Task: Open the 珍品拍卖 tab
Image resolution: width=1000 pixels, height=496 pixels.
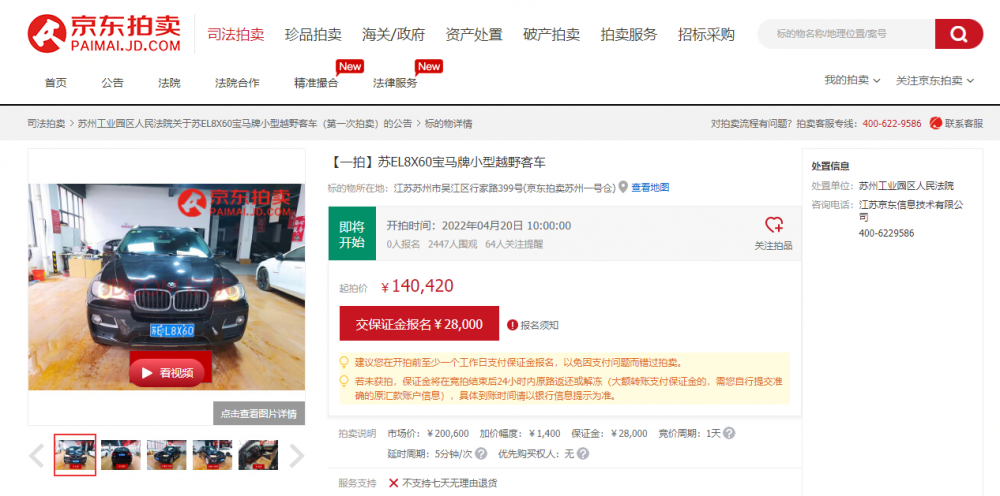Action: pyautogui.click(x=313, y=34)
